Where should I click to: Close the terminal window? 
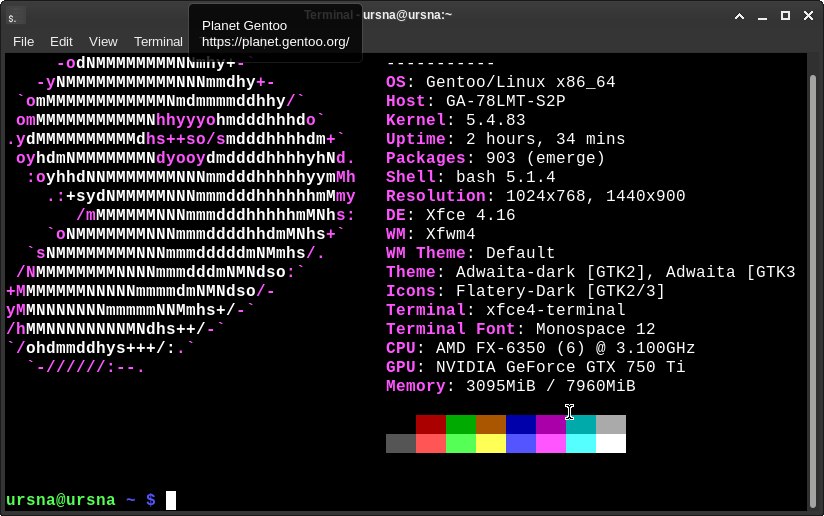[808, 16]
